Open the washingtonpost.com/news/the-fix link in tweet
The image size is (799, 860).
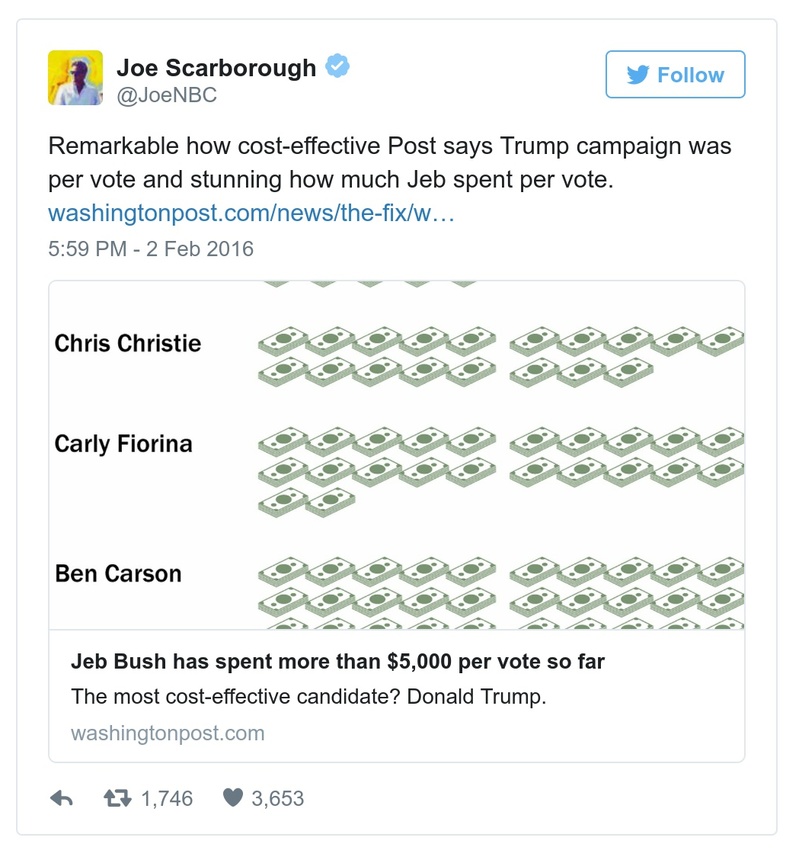coord(251,215)
